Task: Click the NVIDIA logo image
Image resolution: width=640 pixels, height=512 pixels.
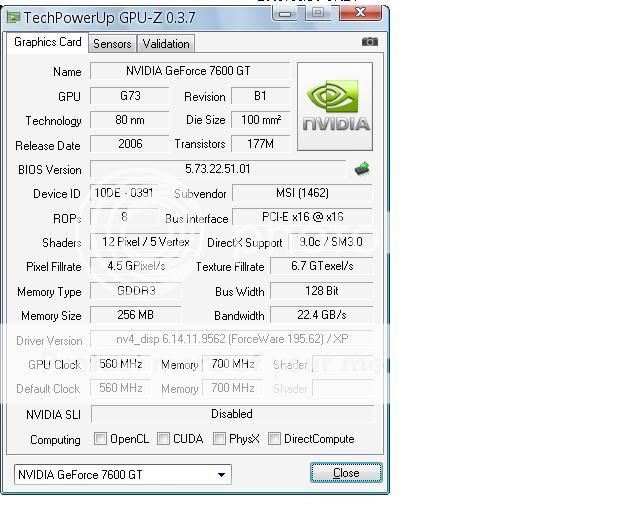Action: (336, 107)
